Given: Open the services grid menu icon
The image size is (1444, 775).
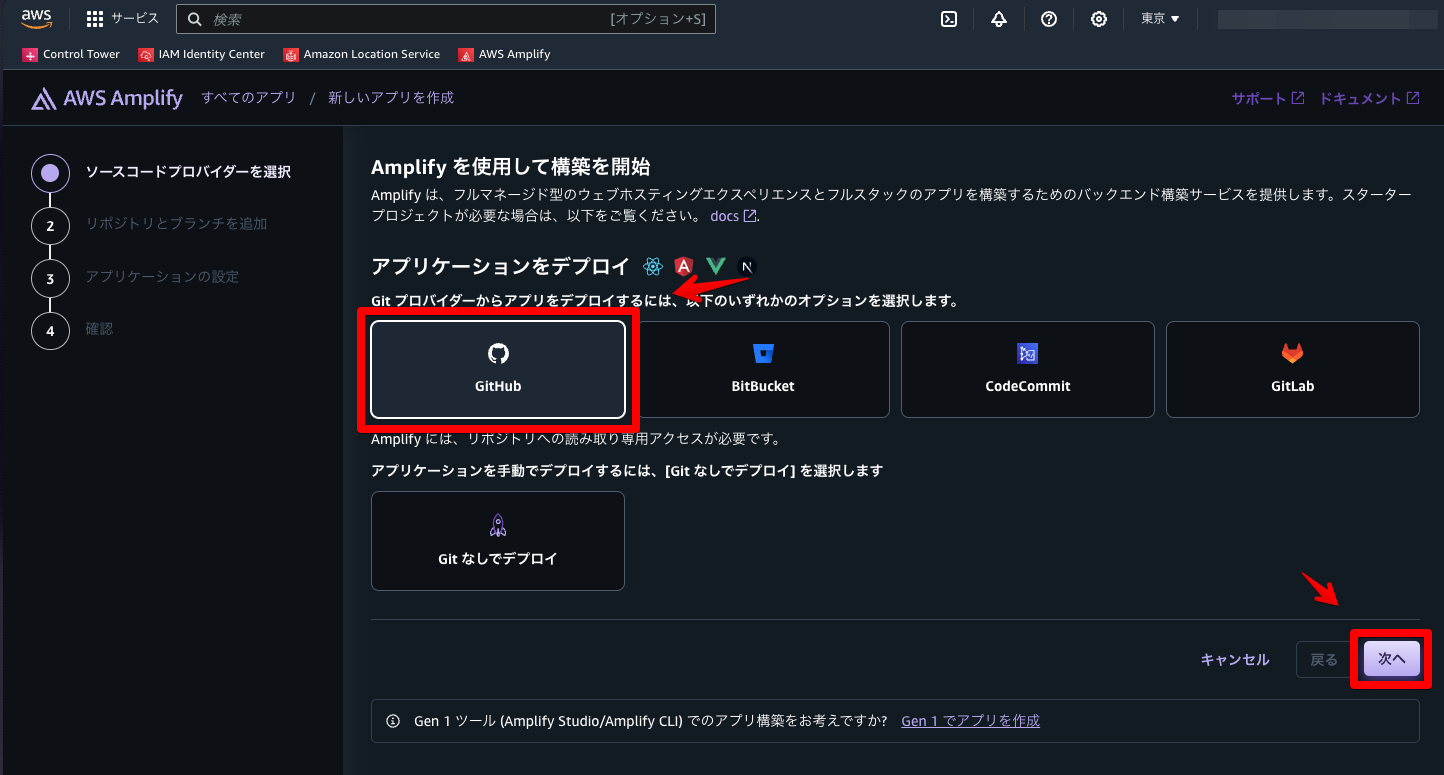Looking at the screenshot, I should click(95, 19).
